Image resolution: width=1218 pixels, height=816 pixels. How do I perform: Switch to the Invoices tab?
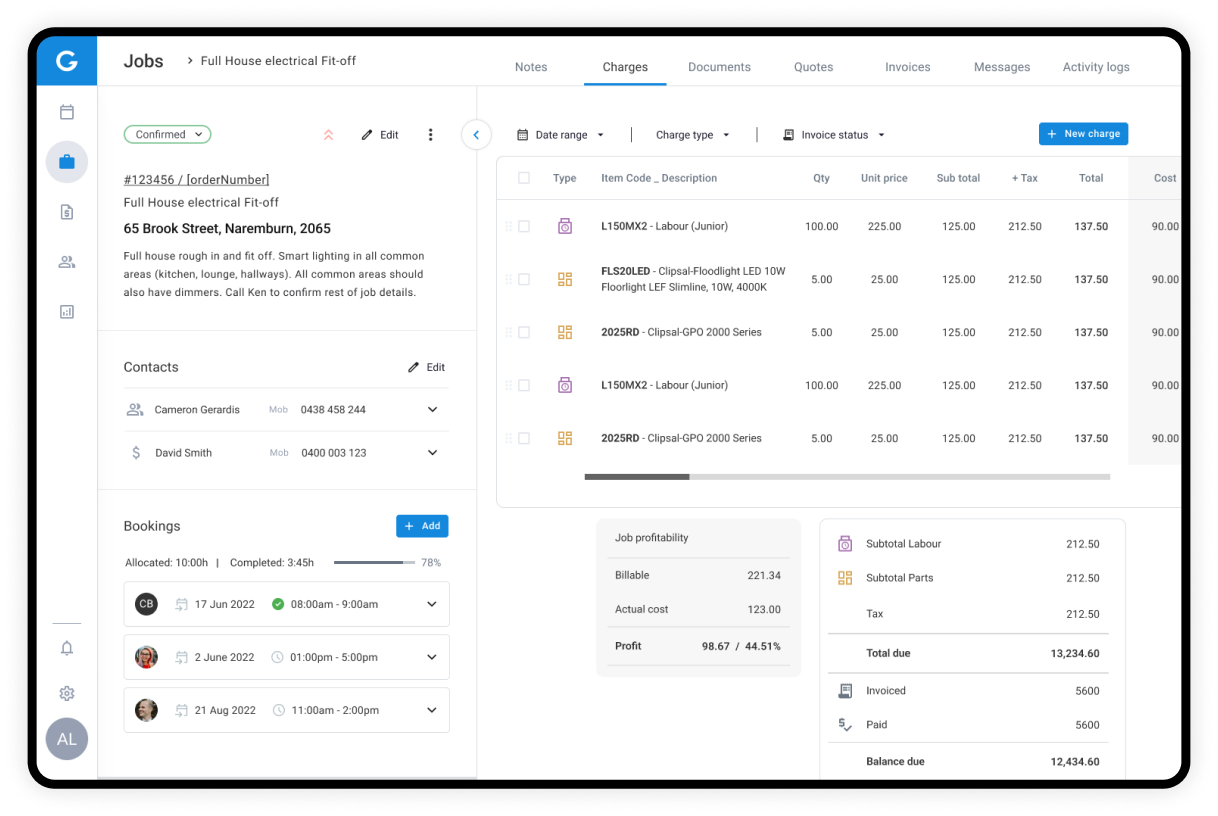coord(907,67)
